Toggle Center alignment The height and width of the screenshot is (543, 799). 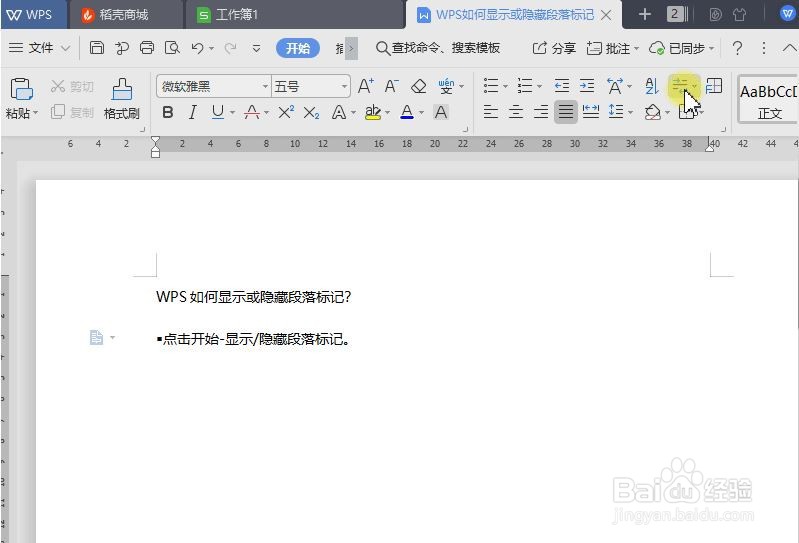pyautogui.click(x=516, y=112)
